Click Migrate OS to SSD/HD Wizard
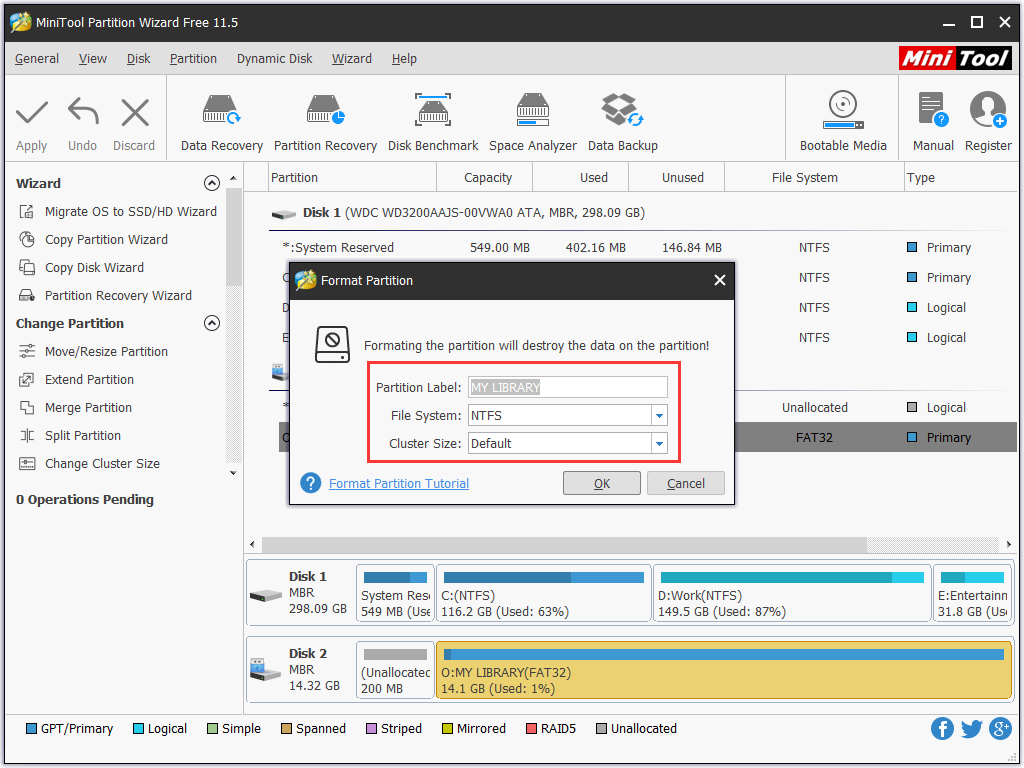Image resolution: width=1024 pixels, height=768 pixels. pyautogui.click(x=130, y=211)
